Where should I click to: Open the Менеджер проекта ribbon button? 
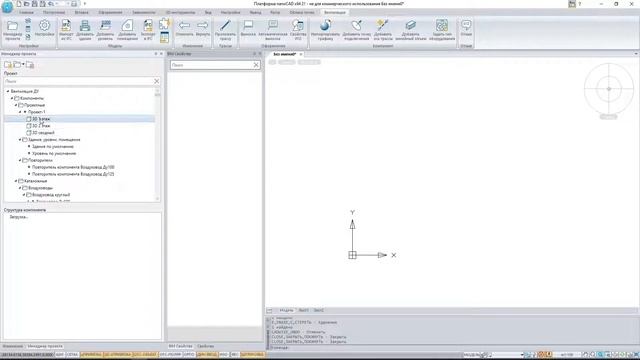[12, 29]
